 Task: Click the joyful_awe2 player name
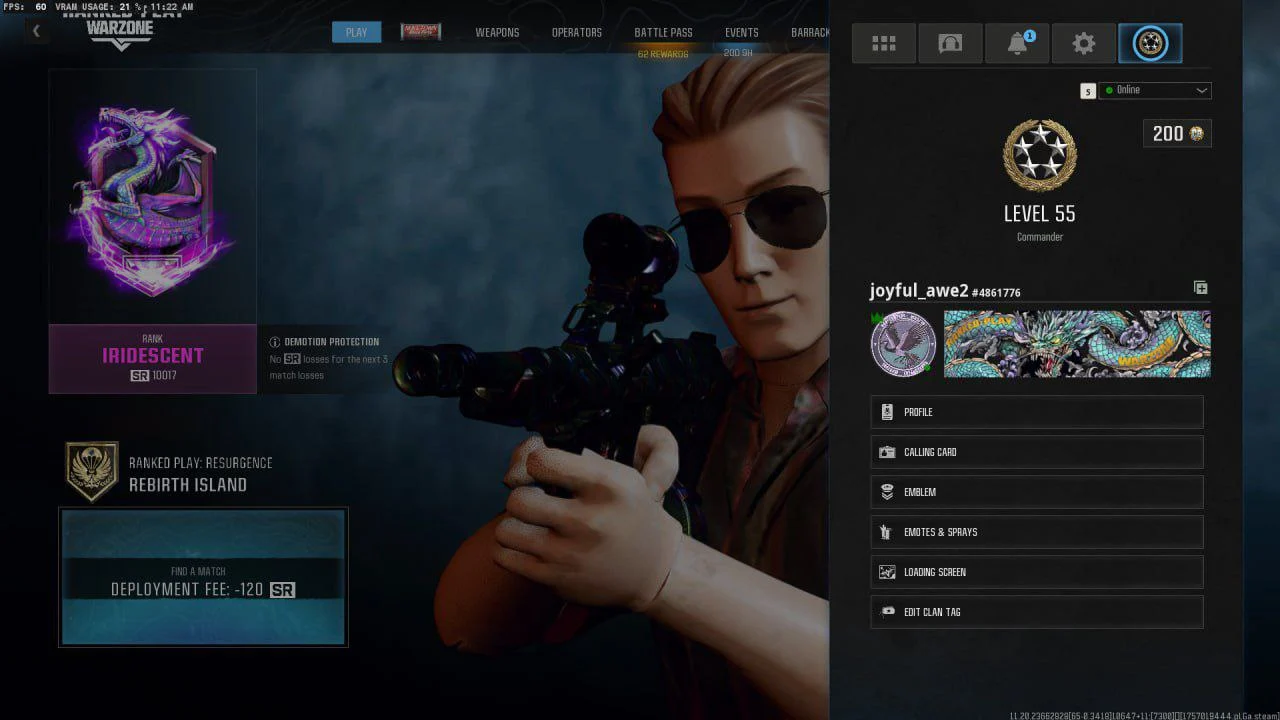tap(919, 291)
